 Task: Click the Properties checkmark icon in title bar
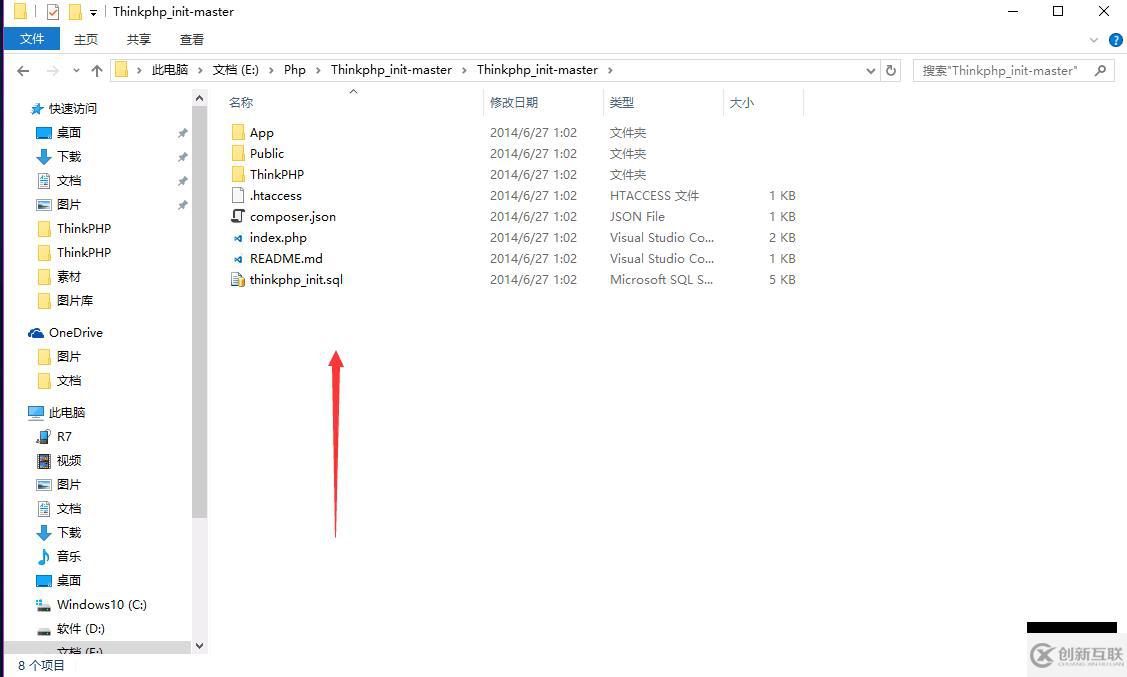(52, 11)
